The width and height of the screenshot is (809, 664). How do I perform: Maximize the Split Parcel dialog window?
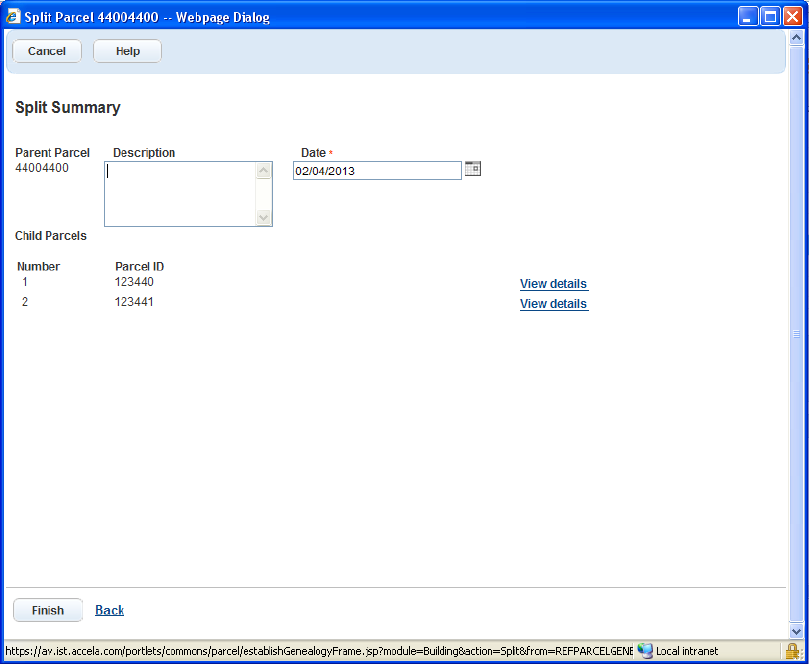click(770, 17)
